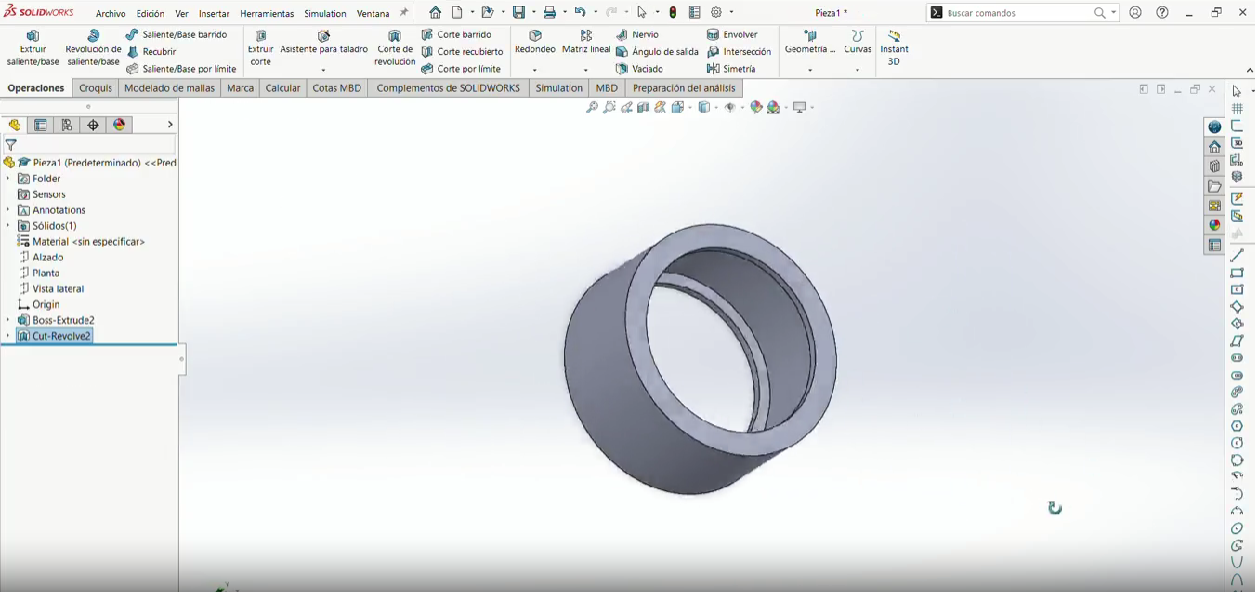Select the Vaciado shell tool

click(639, 69)
